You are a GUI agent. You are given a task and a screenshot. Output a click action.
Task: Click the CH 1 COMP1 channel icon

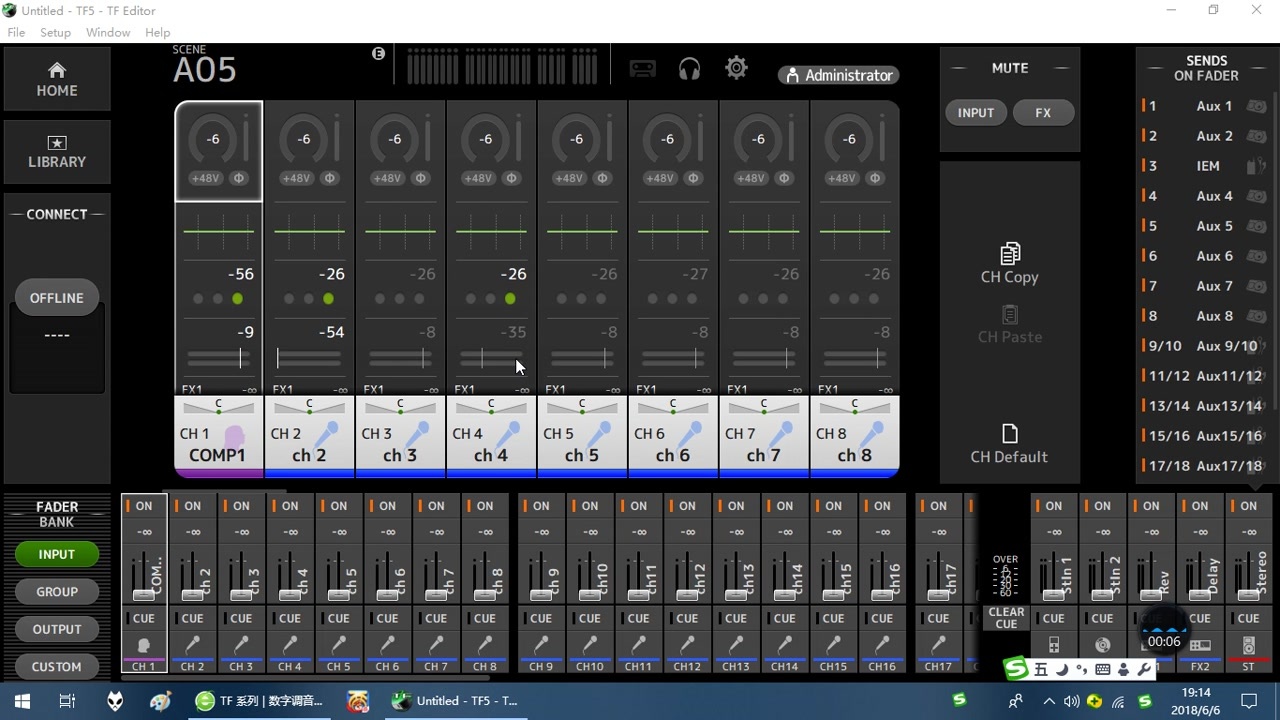pos(235,436)
